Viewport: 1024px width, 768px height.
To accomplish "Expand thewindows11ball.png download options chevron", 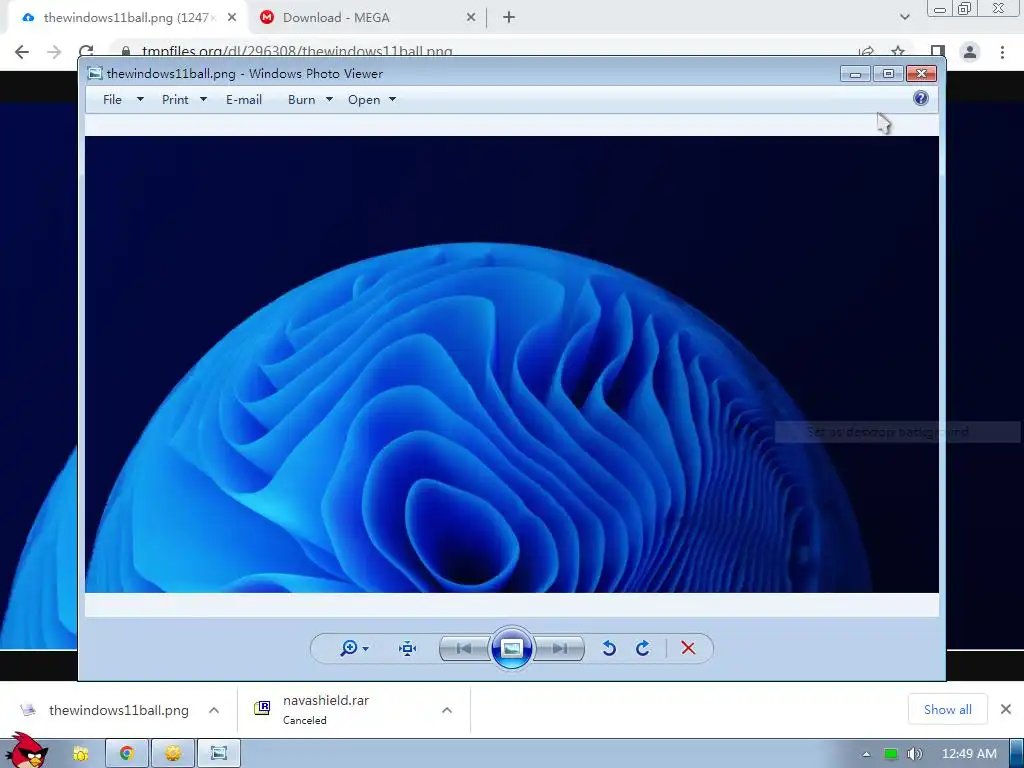I will click(x=214, y=710).
